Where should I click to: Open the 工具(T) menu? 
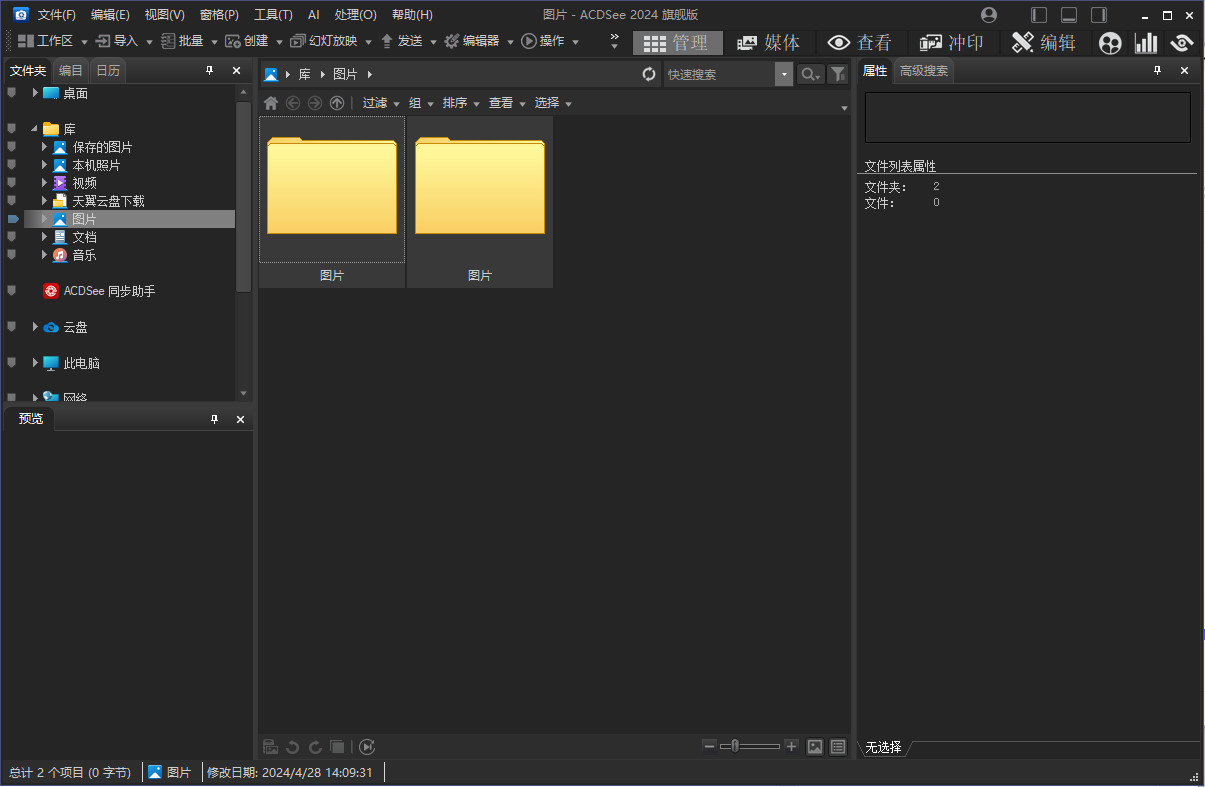(273, 15)
